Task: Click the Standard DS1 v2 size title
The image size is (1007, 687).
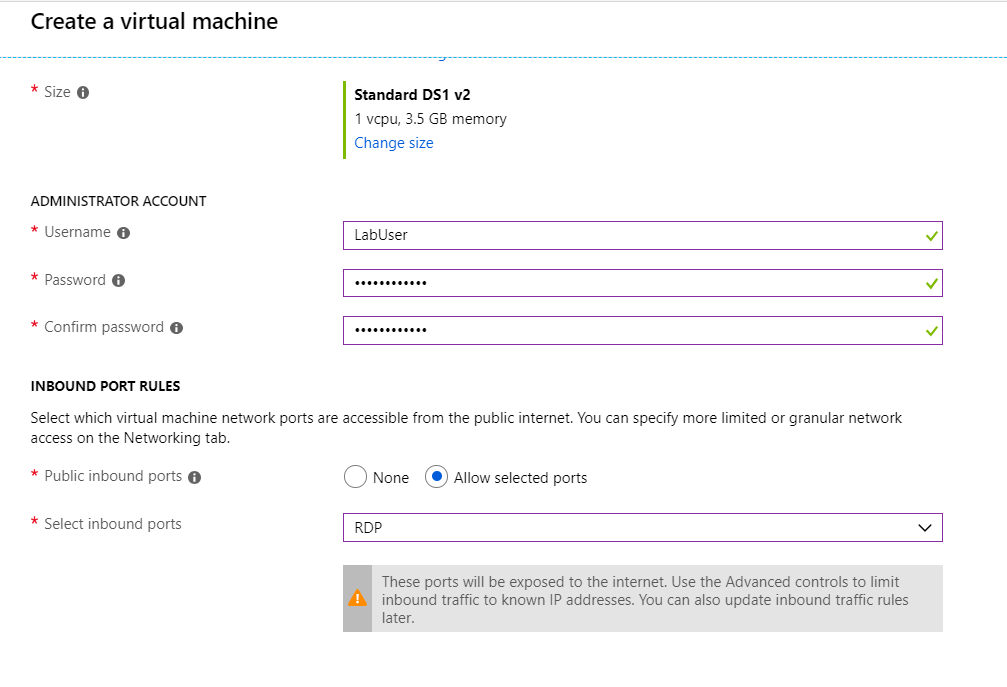Action: click(412, 95)
